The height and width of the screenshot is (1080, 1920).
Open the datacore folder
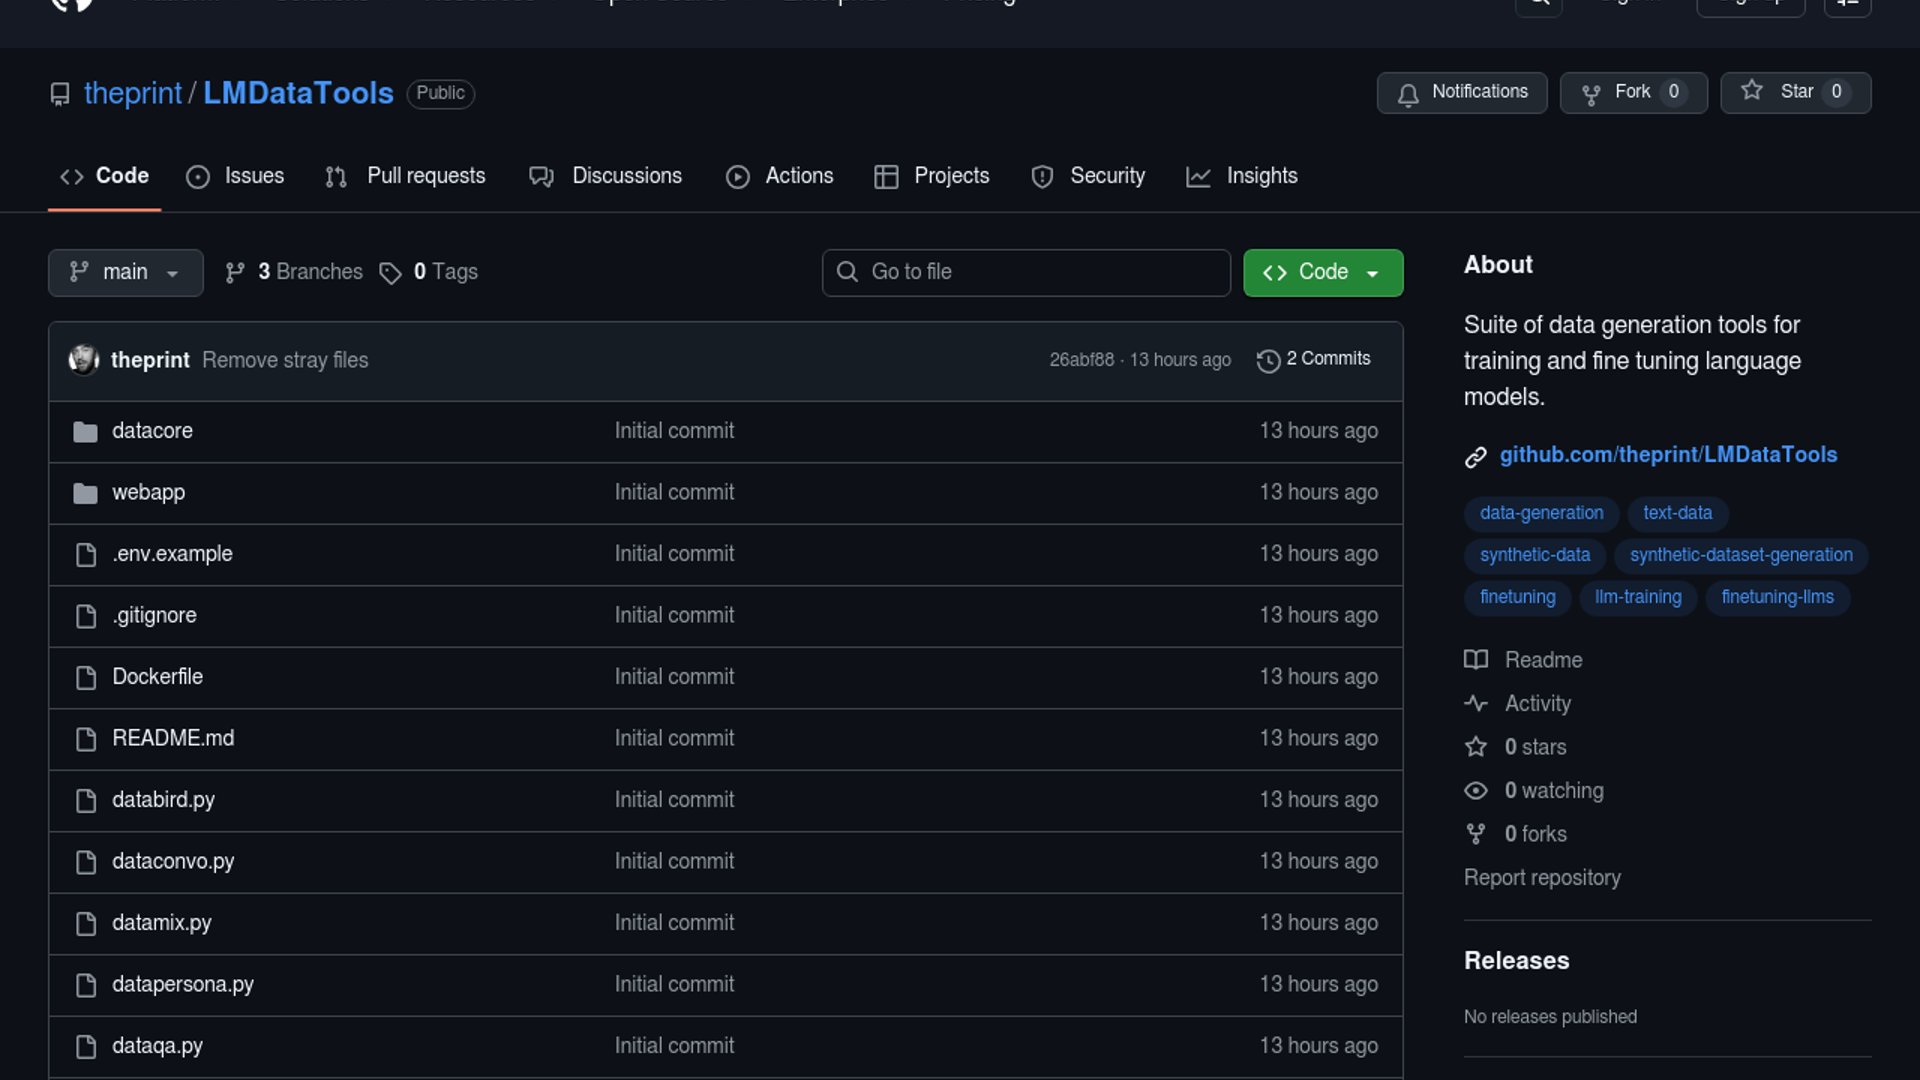coord(152,431)
